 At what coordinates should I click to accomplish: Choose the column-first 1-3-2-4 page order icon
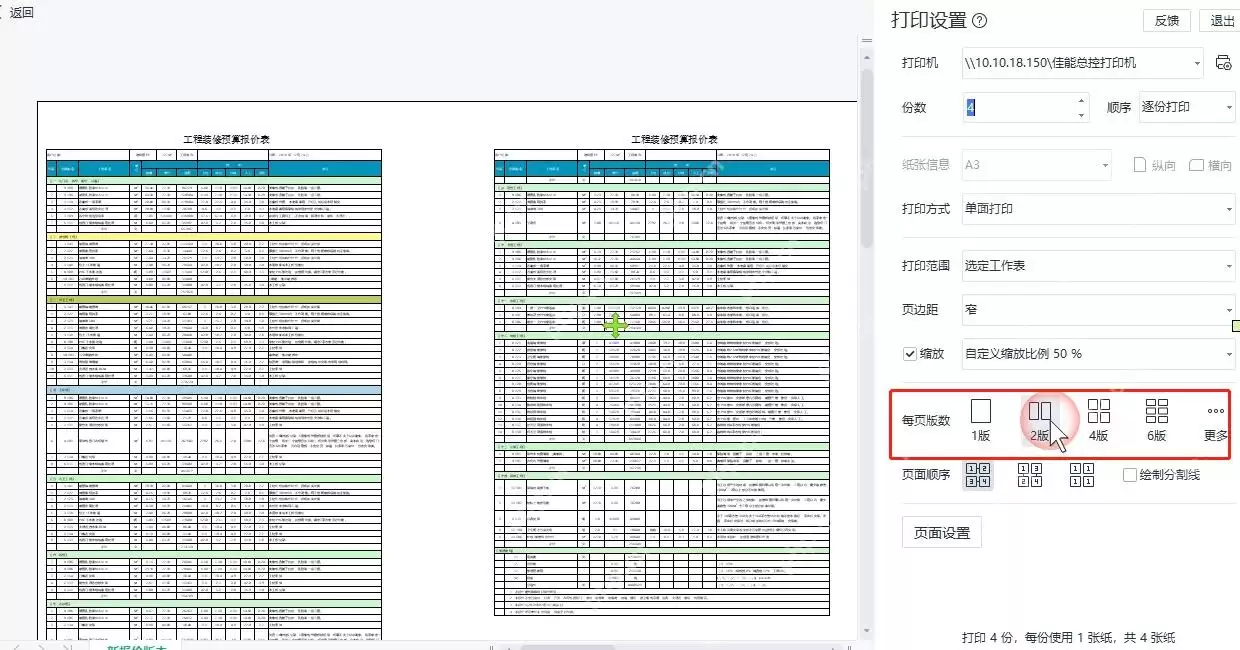(1030, 475)
